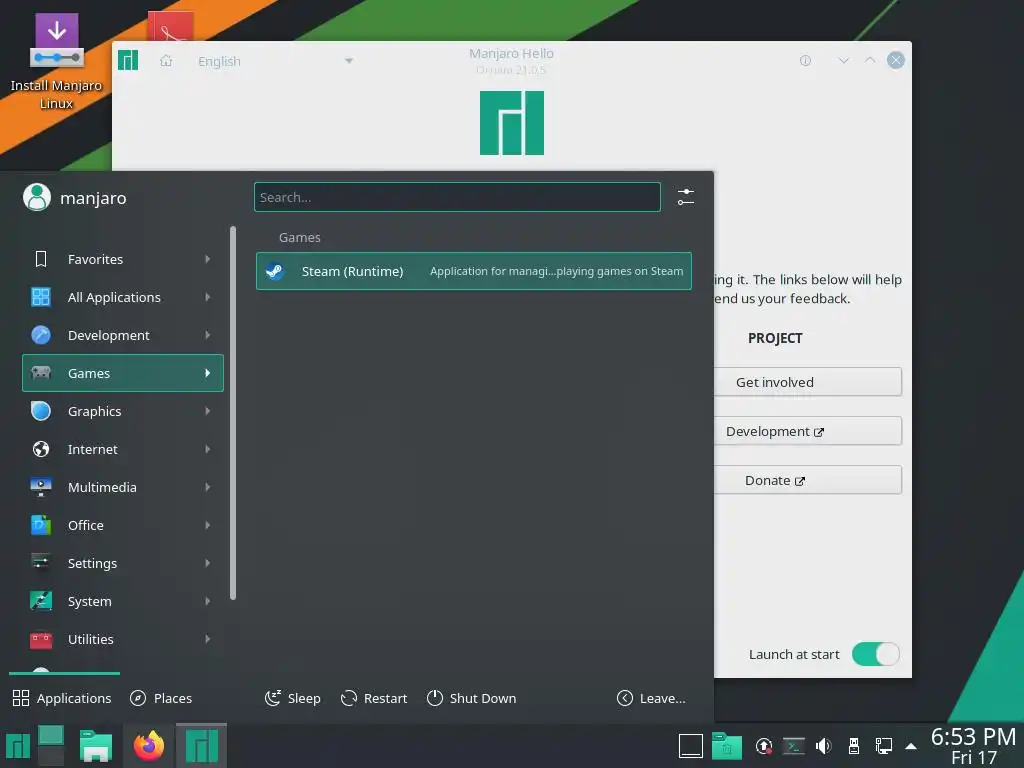1024x768 pixels.
Task: Click the Settings sliders icon in menu
Action: (x=41, y=563)
